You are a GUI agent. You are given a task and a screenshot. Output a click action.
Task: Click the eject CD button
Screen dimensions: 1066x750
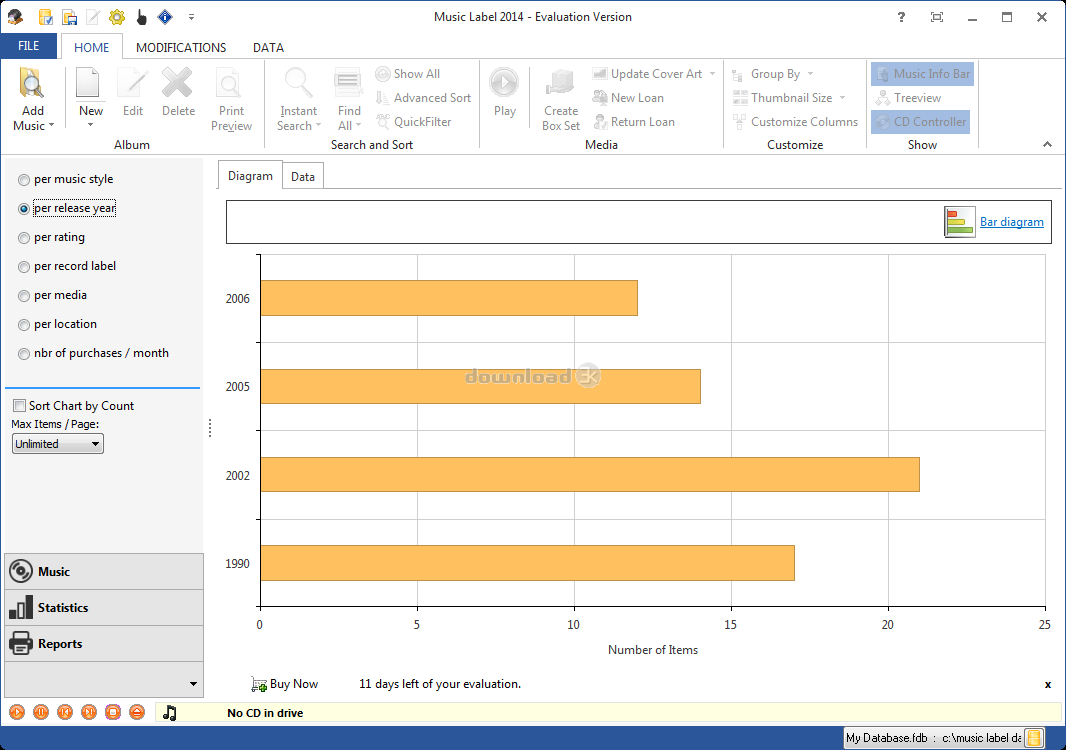137,712
